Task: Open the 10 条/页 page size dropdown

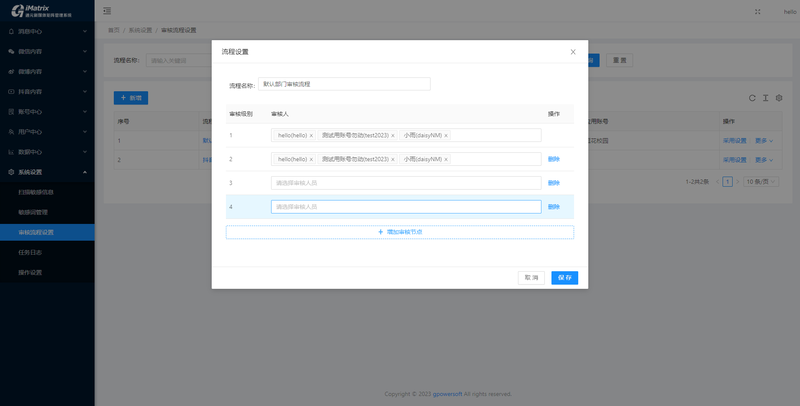Action: click(760, 182)
